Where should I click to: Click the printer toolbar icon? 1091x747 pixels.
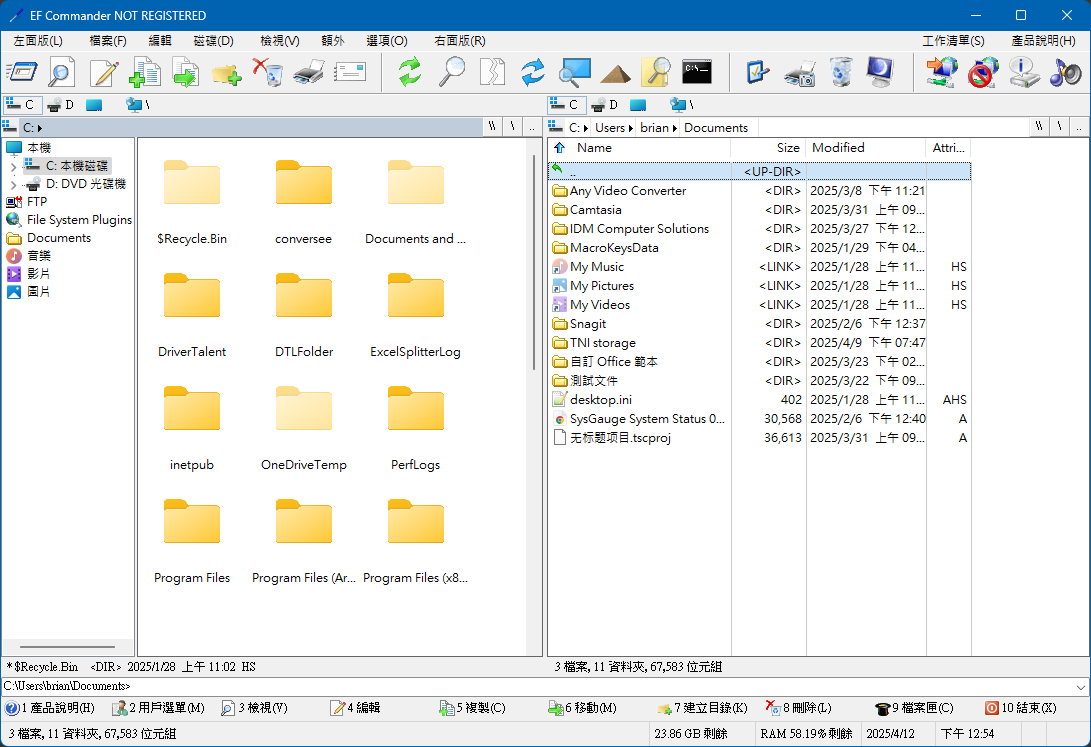(308, 72)
